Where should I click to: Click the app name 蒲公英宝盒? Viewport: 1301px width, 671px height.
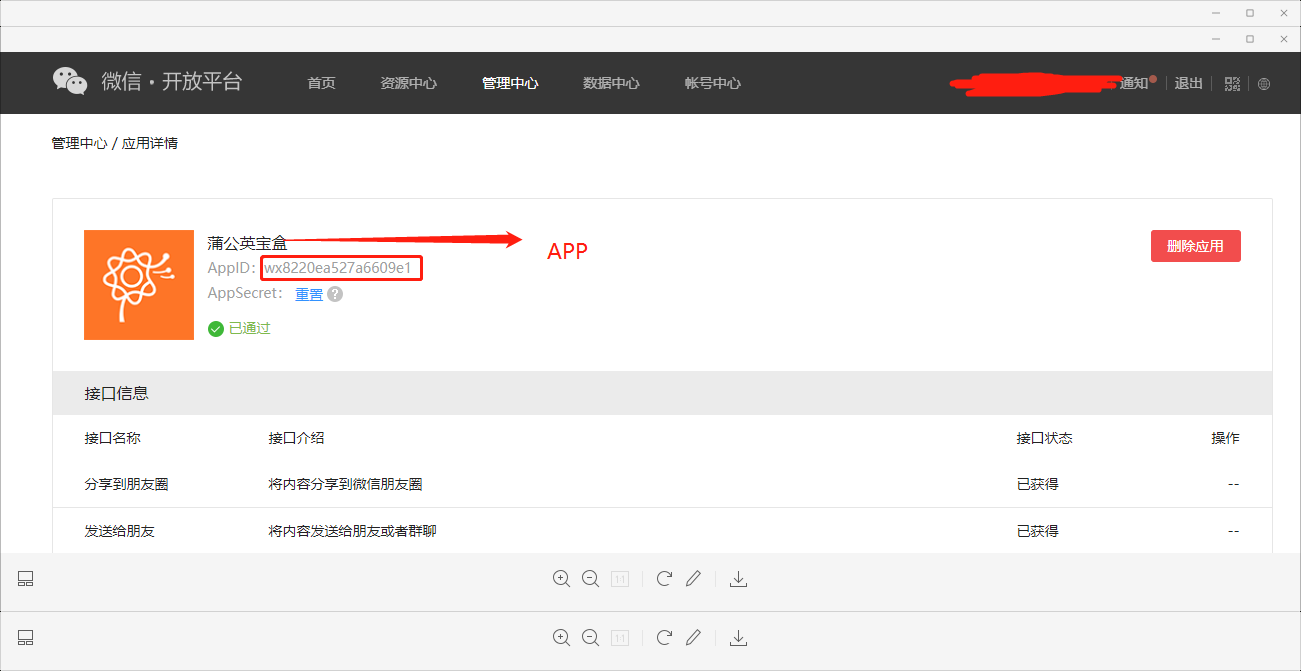pos(247,243)
